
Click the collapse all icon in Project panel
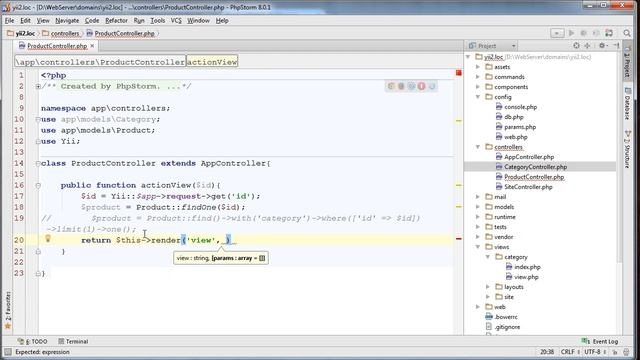click(587, 46)
